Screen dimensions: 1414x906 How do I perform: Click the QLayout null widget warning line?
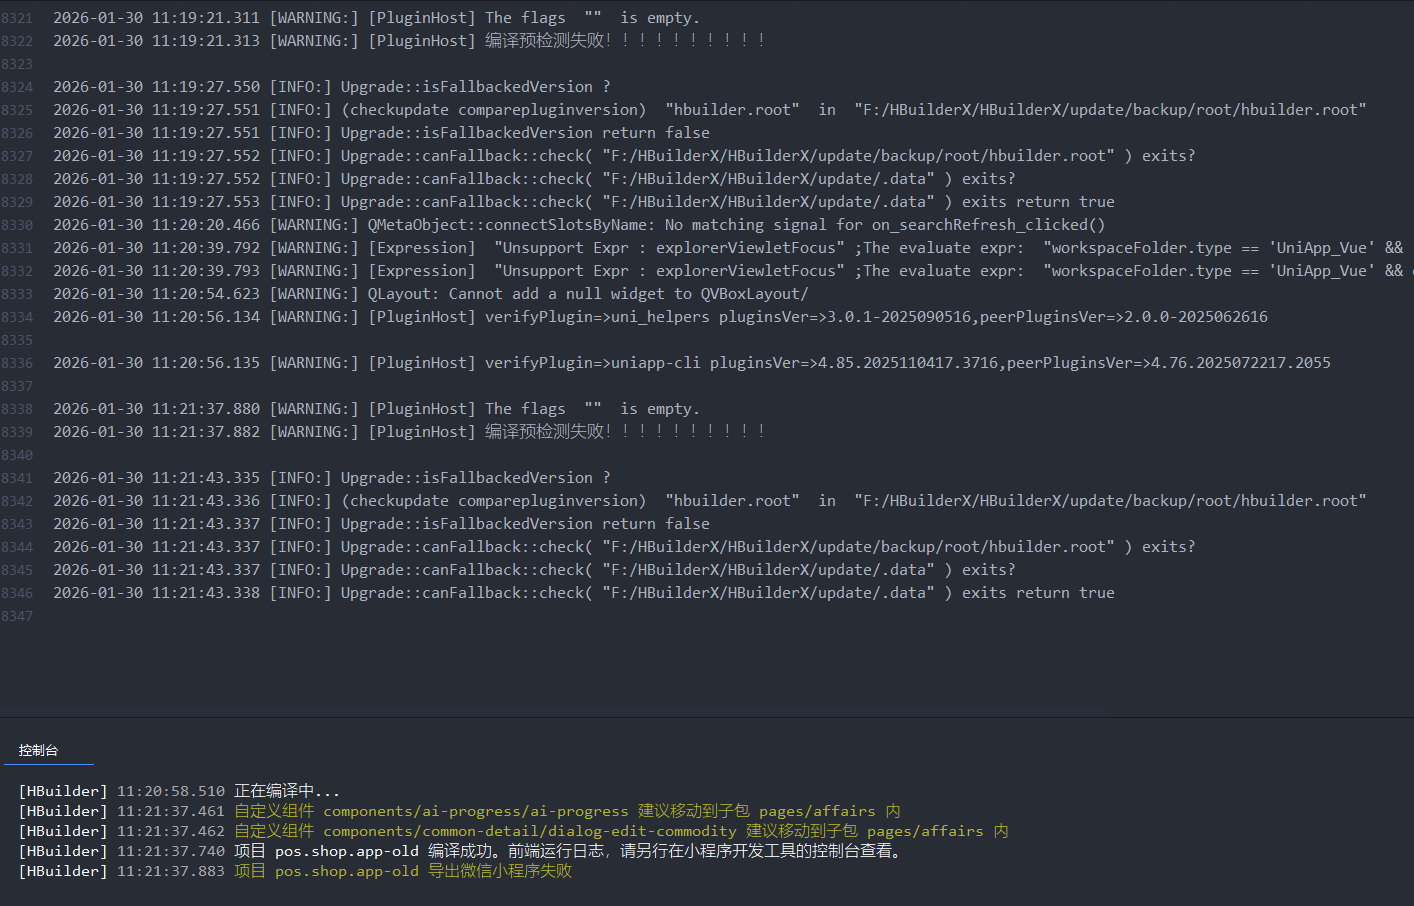(x=587, y=294)
